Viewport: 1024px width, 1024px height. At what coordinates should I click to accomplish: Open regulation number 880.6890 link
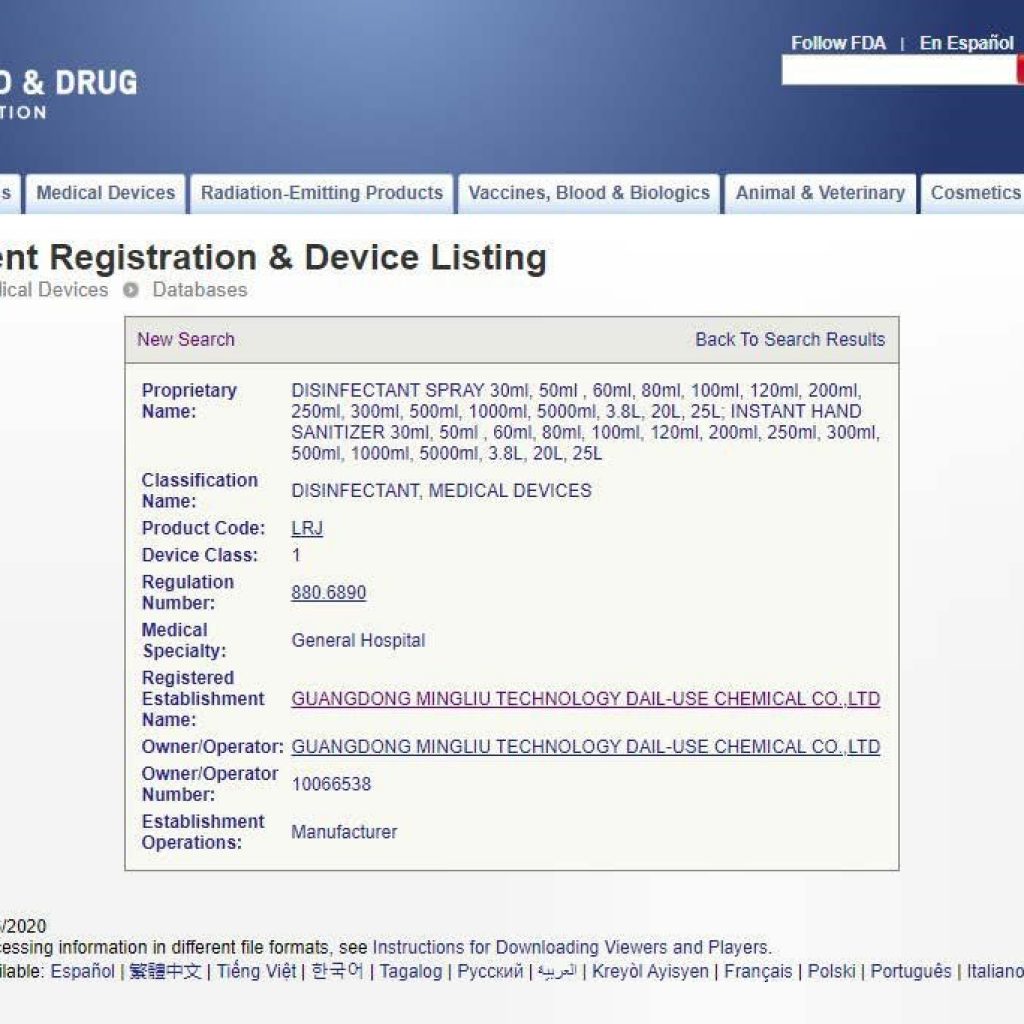pos(328,593)
